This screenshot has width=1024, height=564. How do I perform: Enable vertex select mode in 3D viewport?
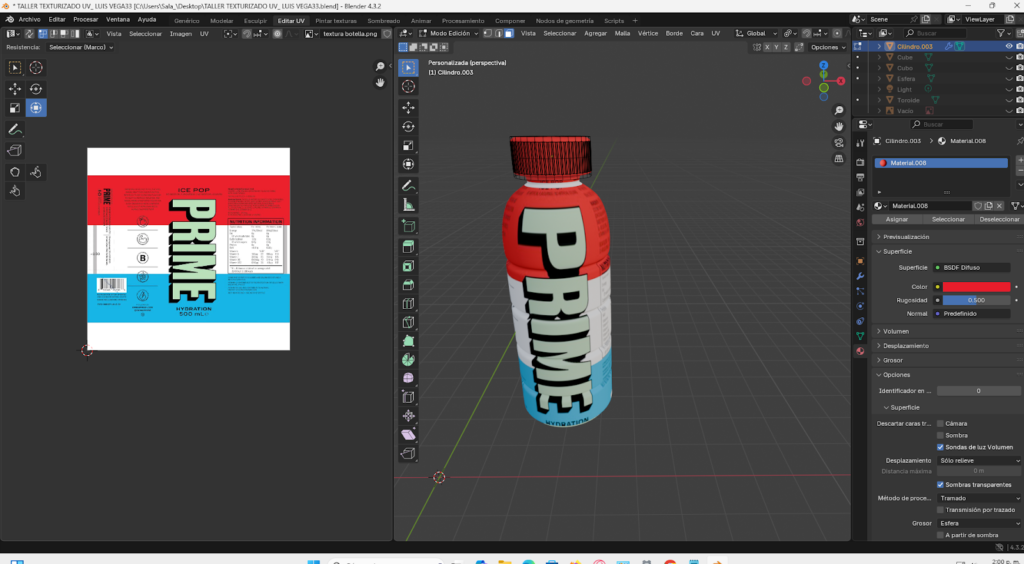coord(488,33)
